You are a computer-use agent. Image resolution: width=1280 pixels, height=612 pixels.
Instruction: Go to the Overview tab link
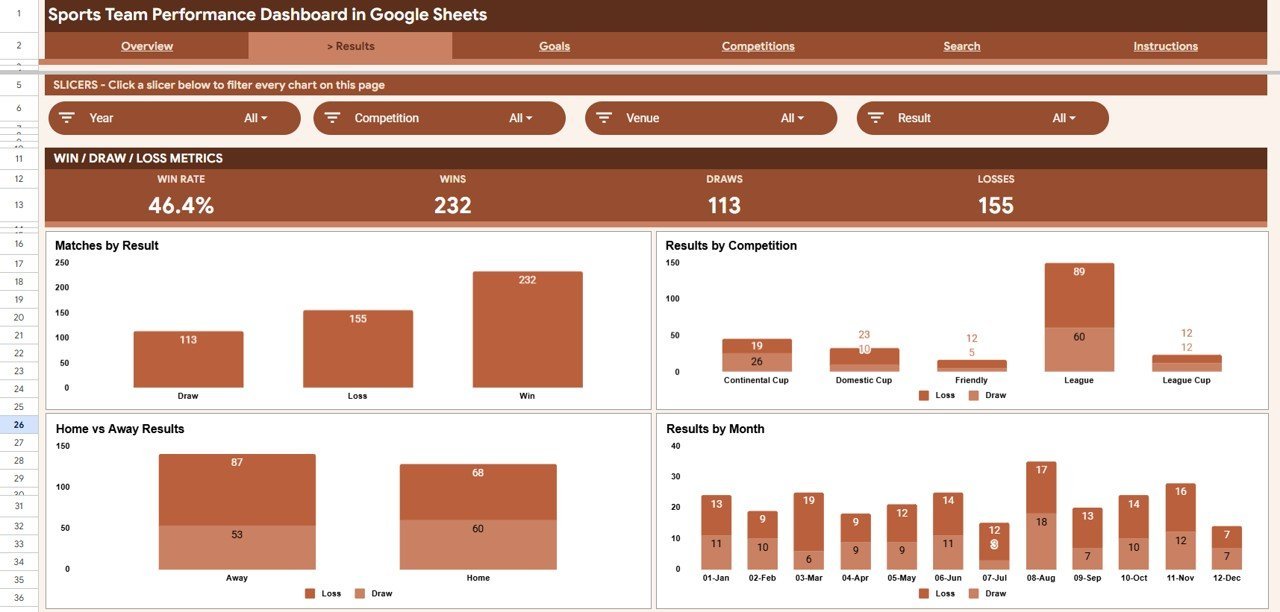(147, 46)
